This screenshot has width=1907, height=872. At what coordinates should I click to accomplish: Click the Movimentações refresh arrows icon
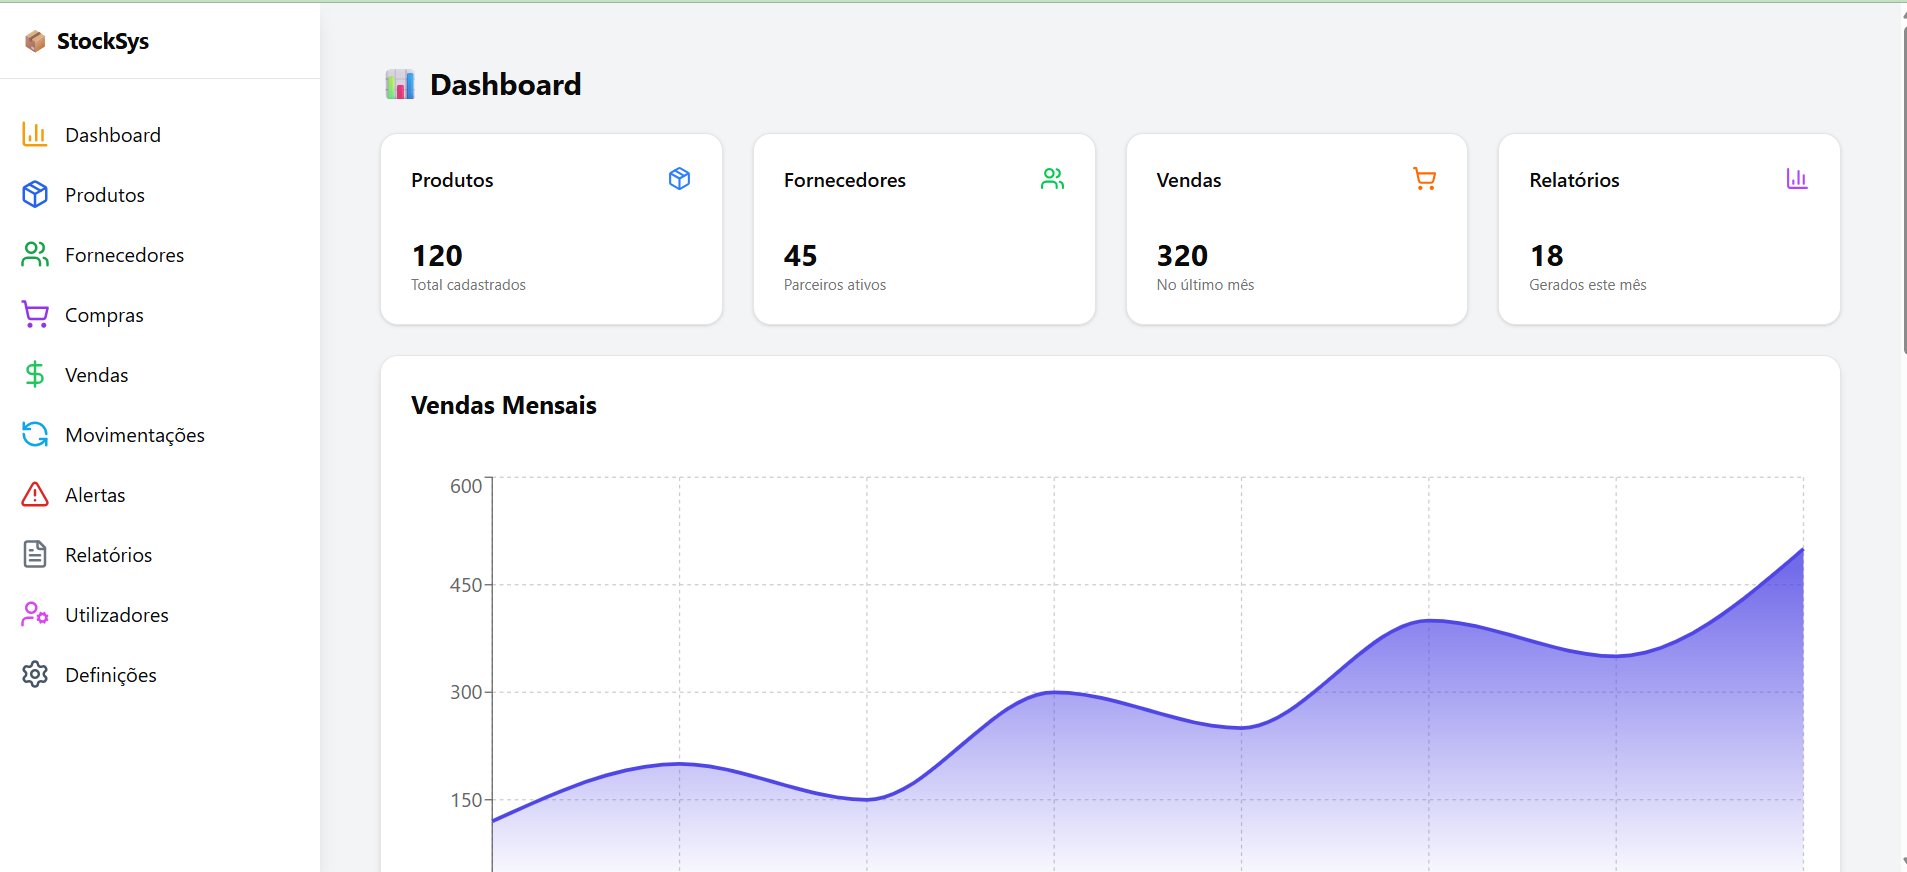35,435
